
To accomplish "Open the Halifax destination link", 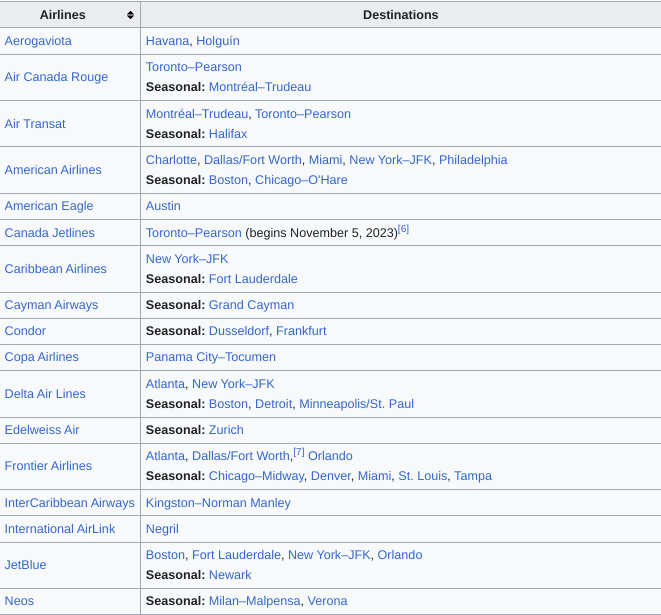I will click(x=228, y=134).
